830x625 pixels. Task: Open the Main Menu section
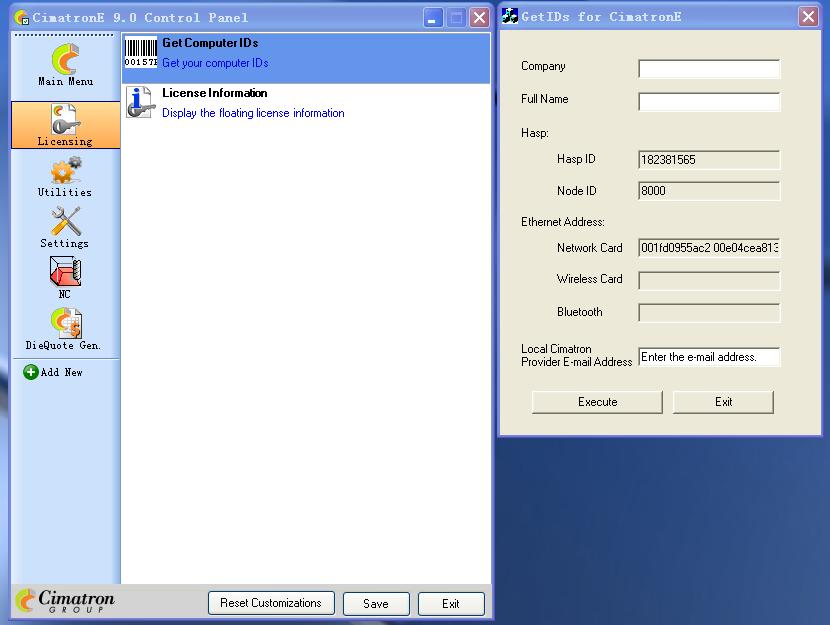[65, 64]
